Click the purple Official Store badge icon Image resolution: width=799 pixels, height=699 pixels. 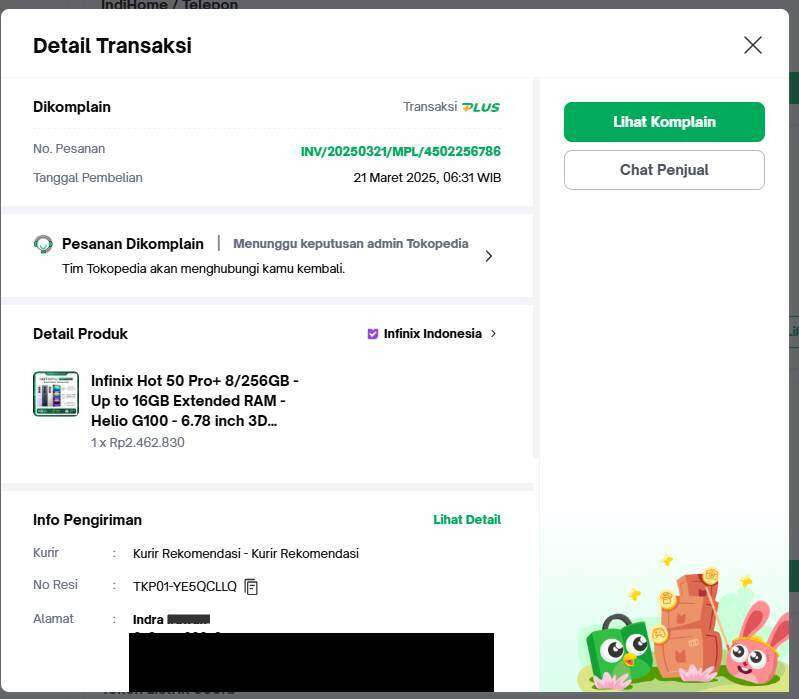(x=372, y=334)
